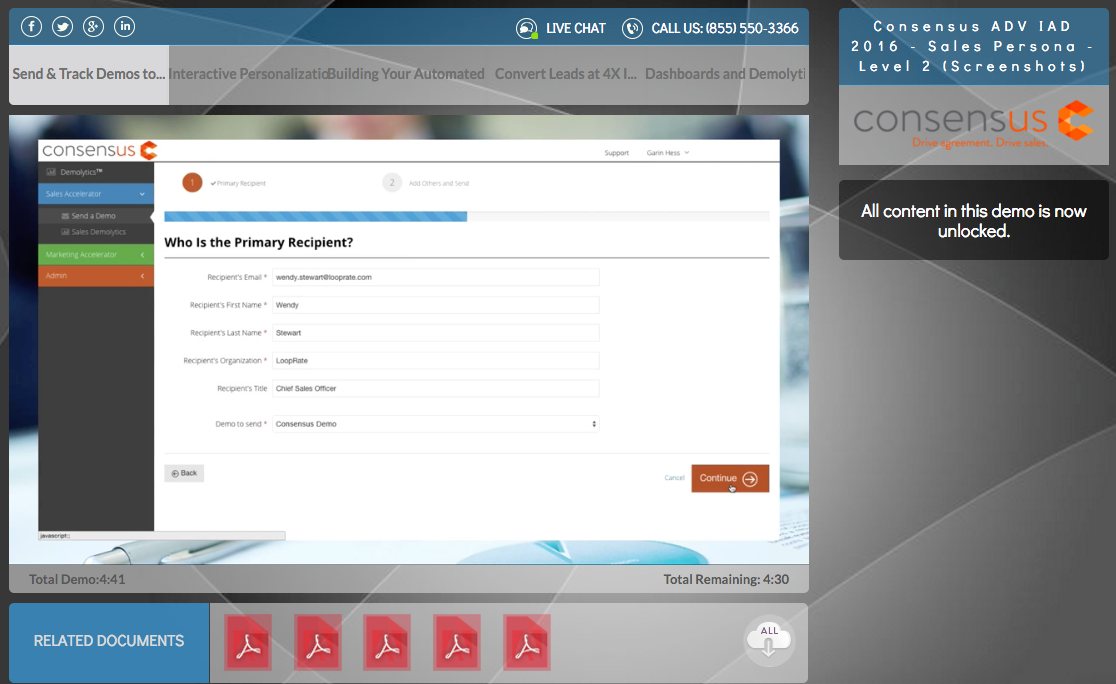Click the Recipient's First Name field
This screenshot has height=684, width=1116.
tap(436, 305)
